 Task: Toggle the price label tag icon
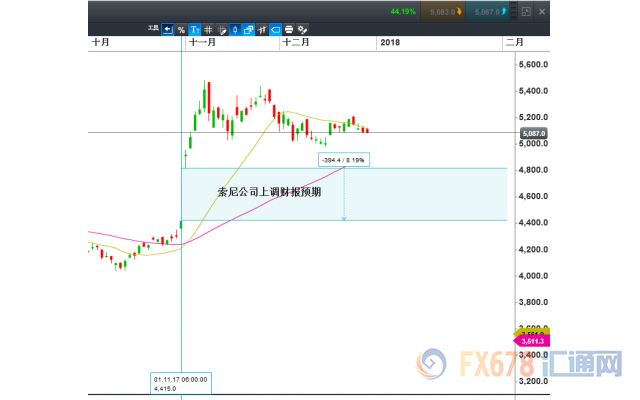(x=275, y=29)
